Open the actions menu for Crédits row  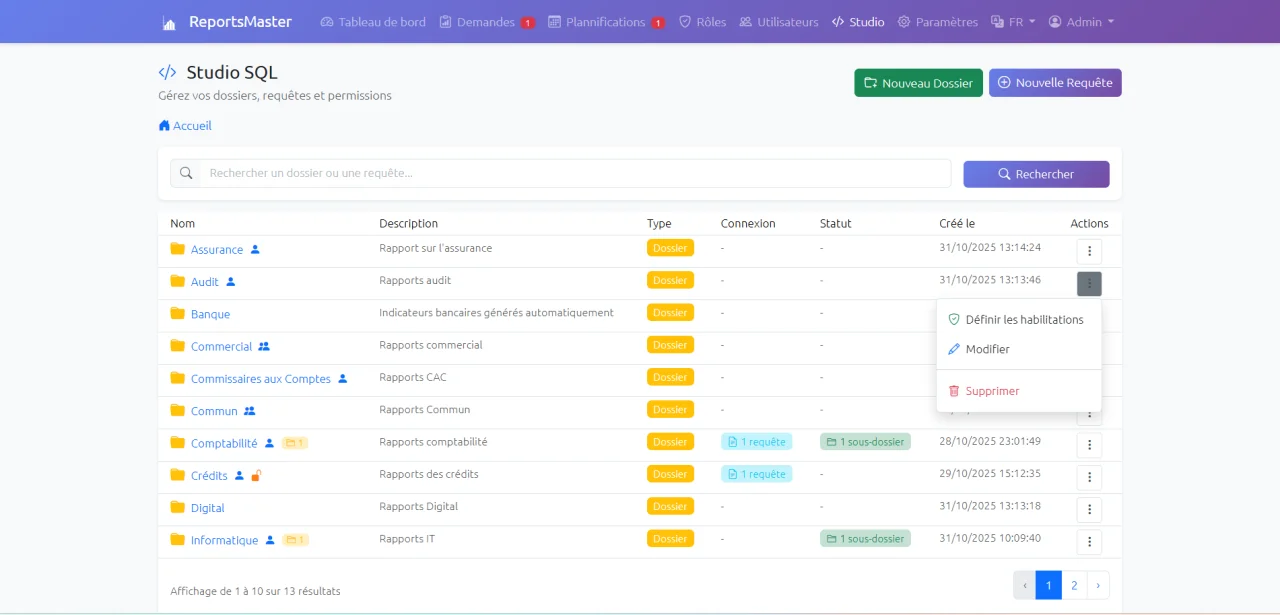[1089, 477]
